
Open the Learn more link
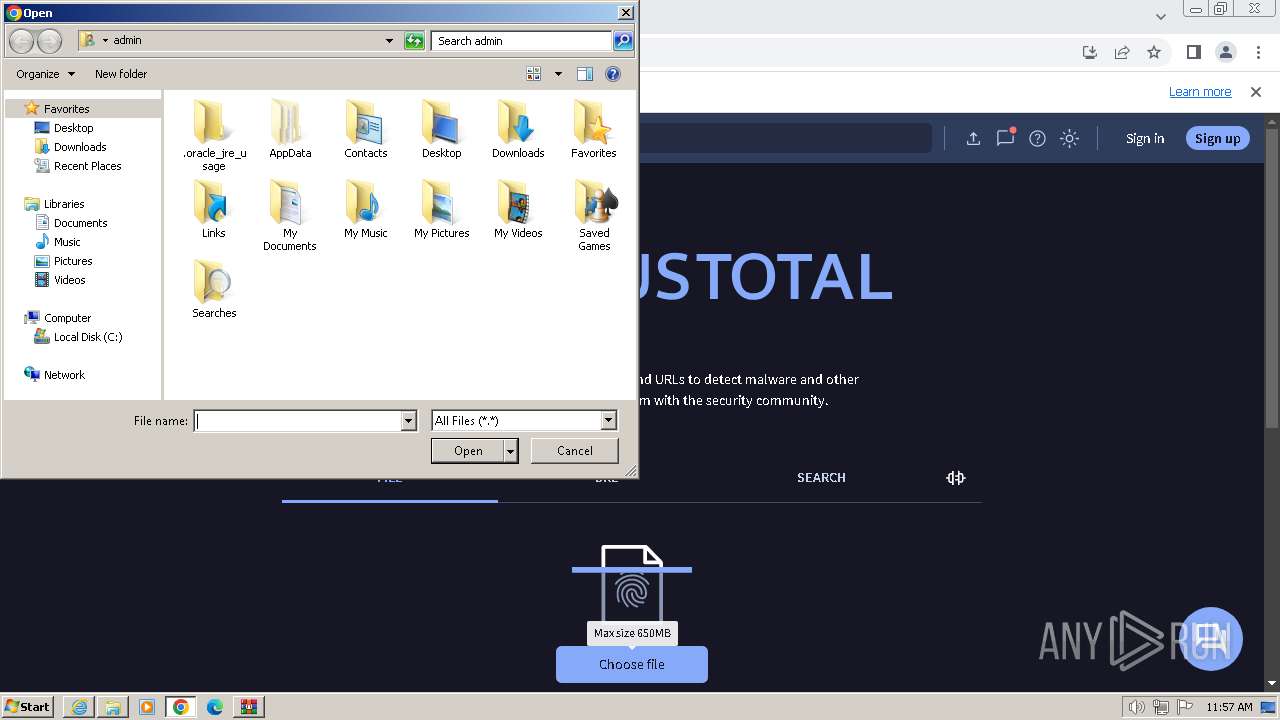point(1200,92)
